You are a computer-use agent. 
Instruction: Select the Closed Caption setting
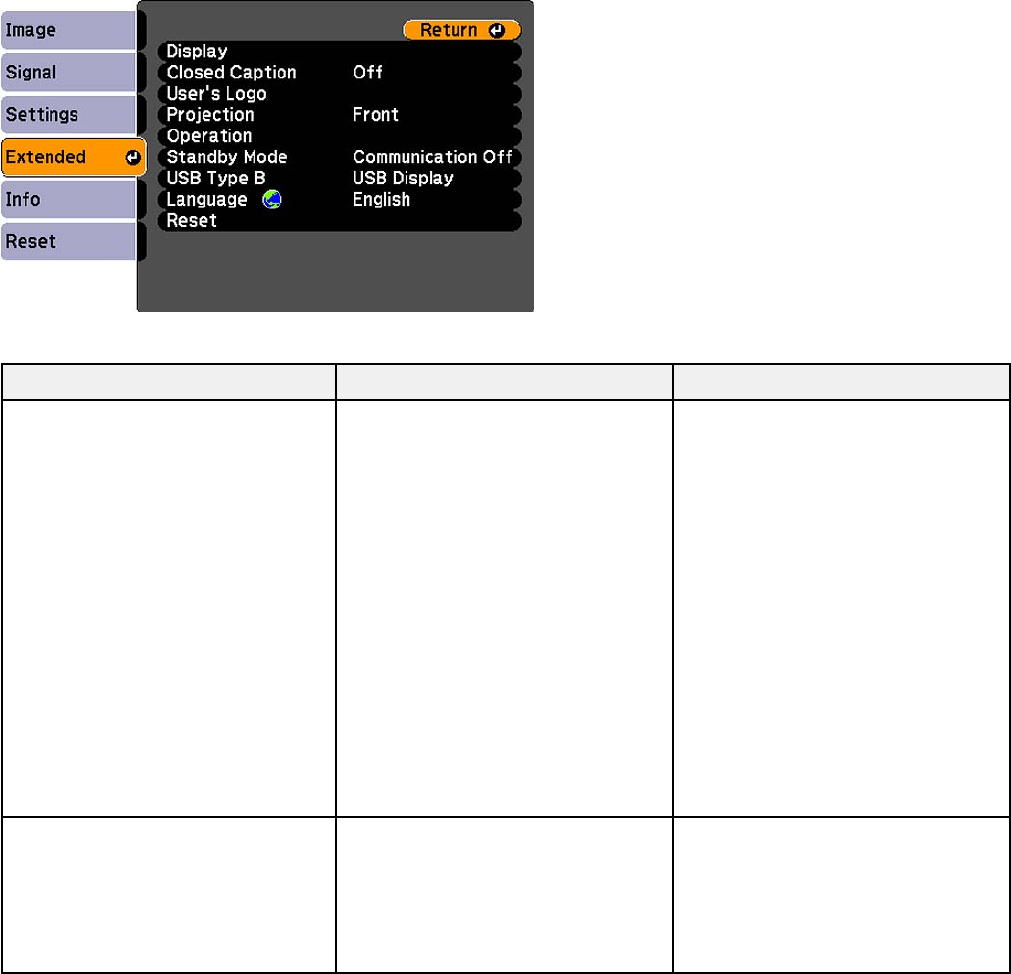point(340,72)
